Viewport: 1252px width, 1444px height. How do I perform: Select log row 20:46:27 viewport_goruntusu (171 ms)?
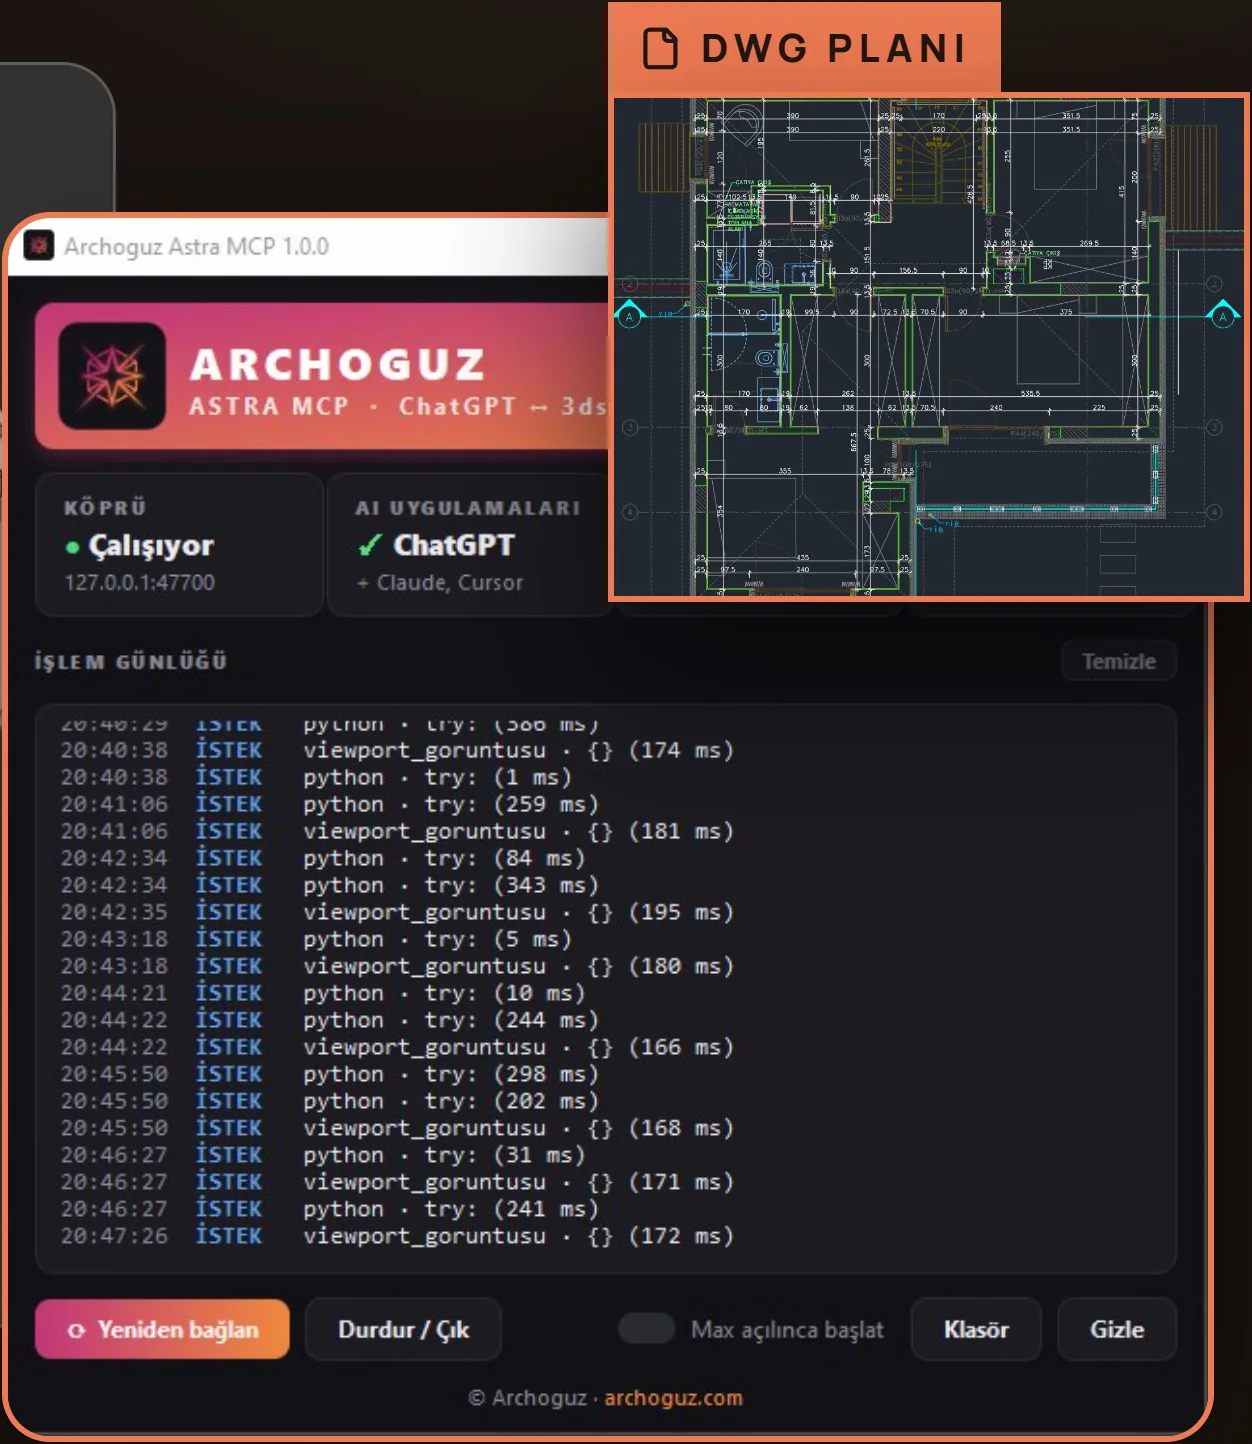coord(397,1182)
